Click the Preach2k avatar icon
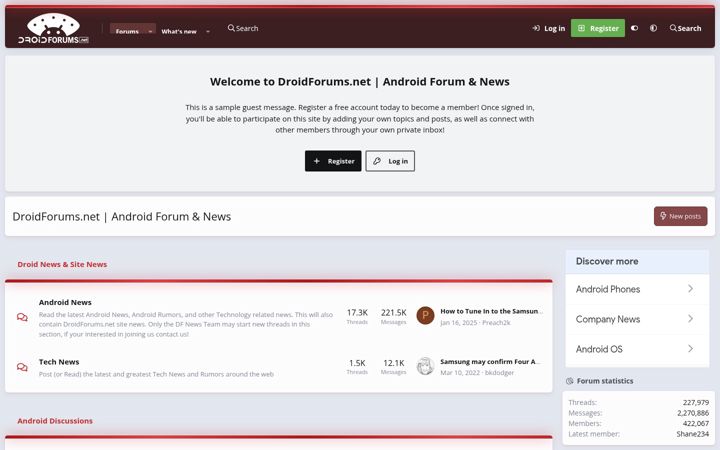 pyautogui.click(x=425, y=315)
